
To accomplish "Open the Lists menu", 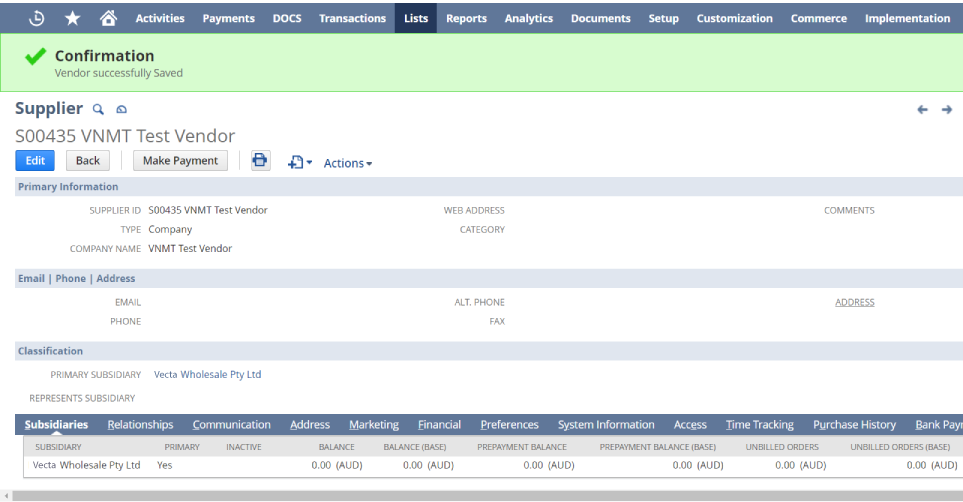I will (x=416, y=18).
